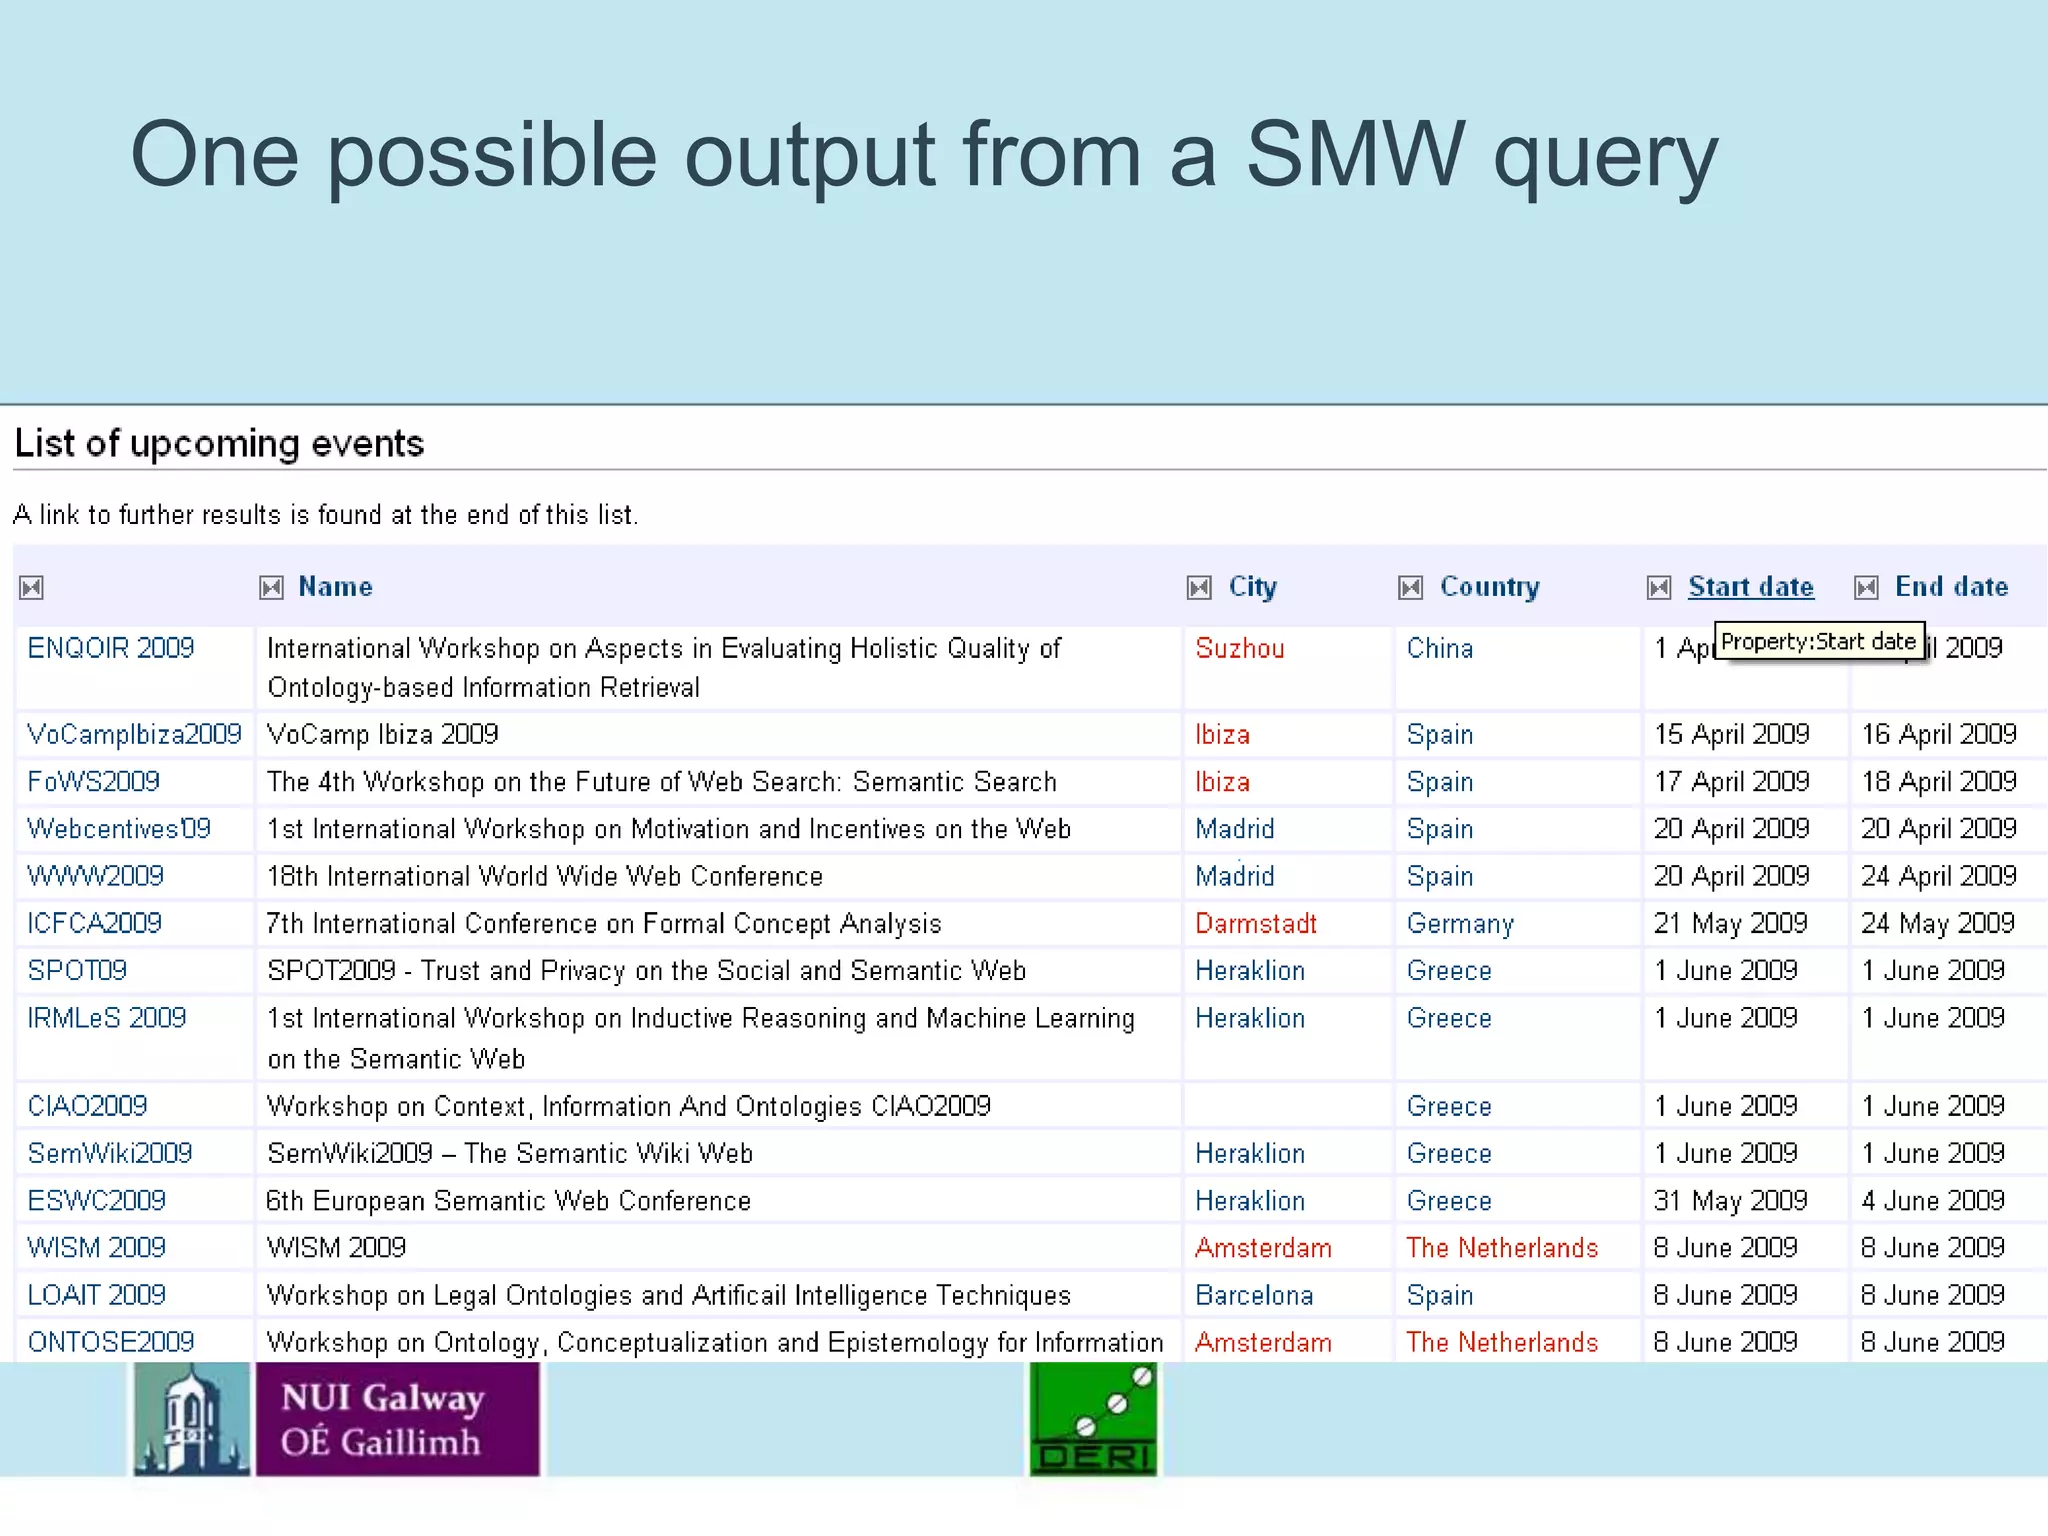
Task: Click Amsterdam city in WISM 2009 row
Action: click(1263, 1248)
